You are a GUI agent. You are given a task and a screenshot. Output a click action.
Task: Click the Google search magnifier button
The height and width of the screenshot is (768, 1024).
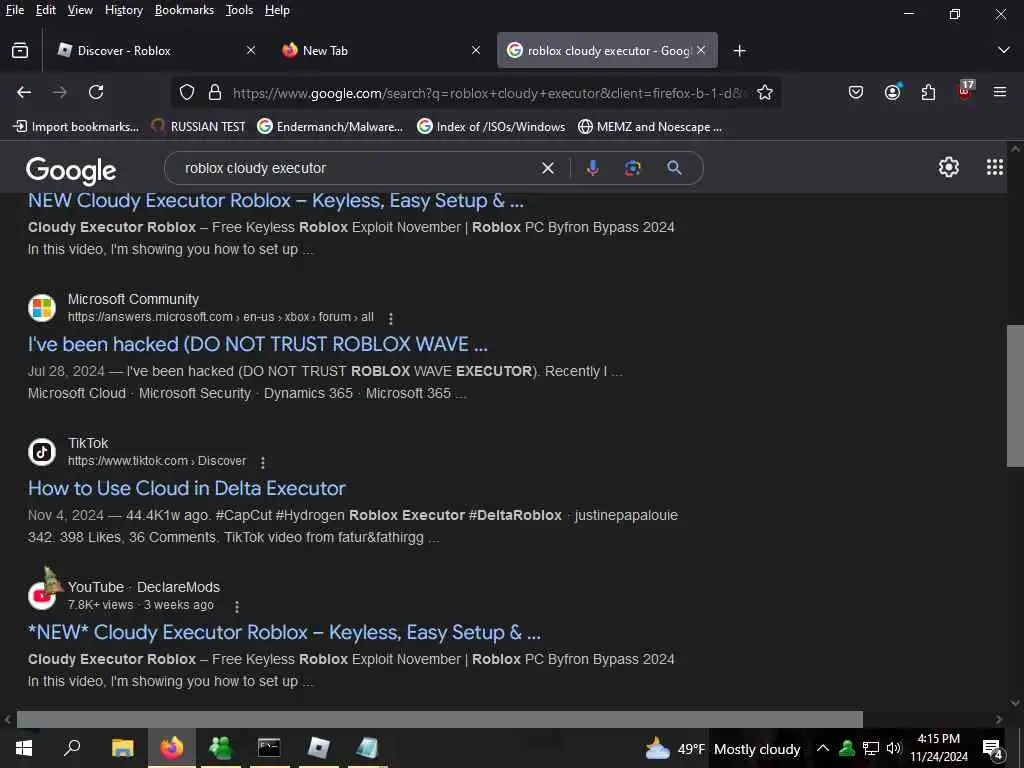coord(674,168)
